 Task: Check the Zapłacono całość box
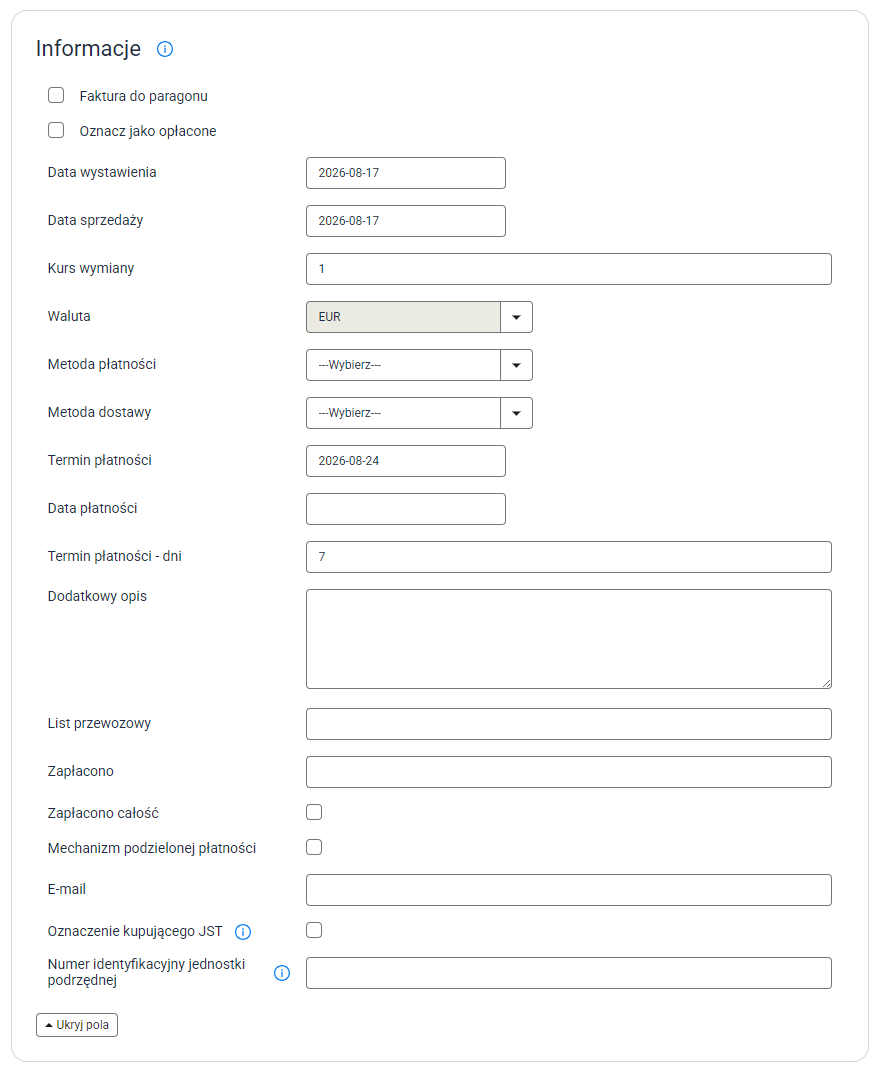[x=314, y=812]
